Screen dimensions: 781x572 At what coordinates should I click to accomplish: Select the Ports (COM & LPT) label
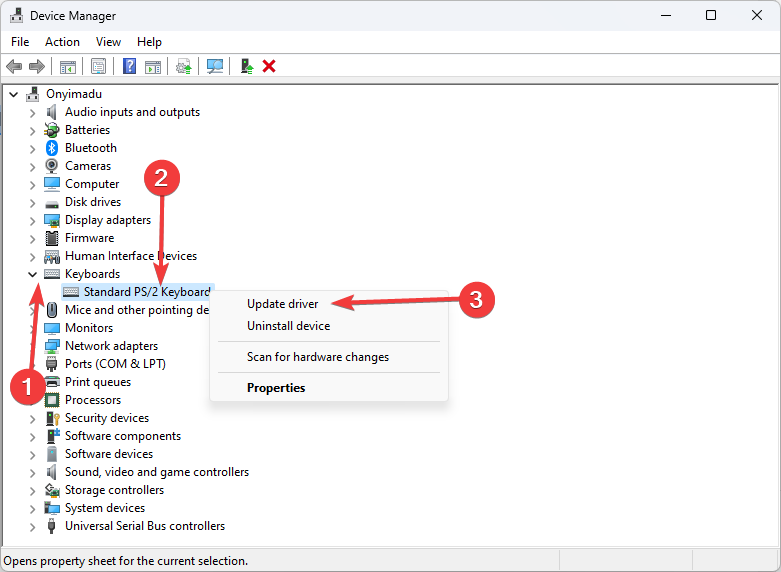coord(115,364)
